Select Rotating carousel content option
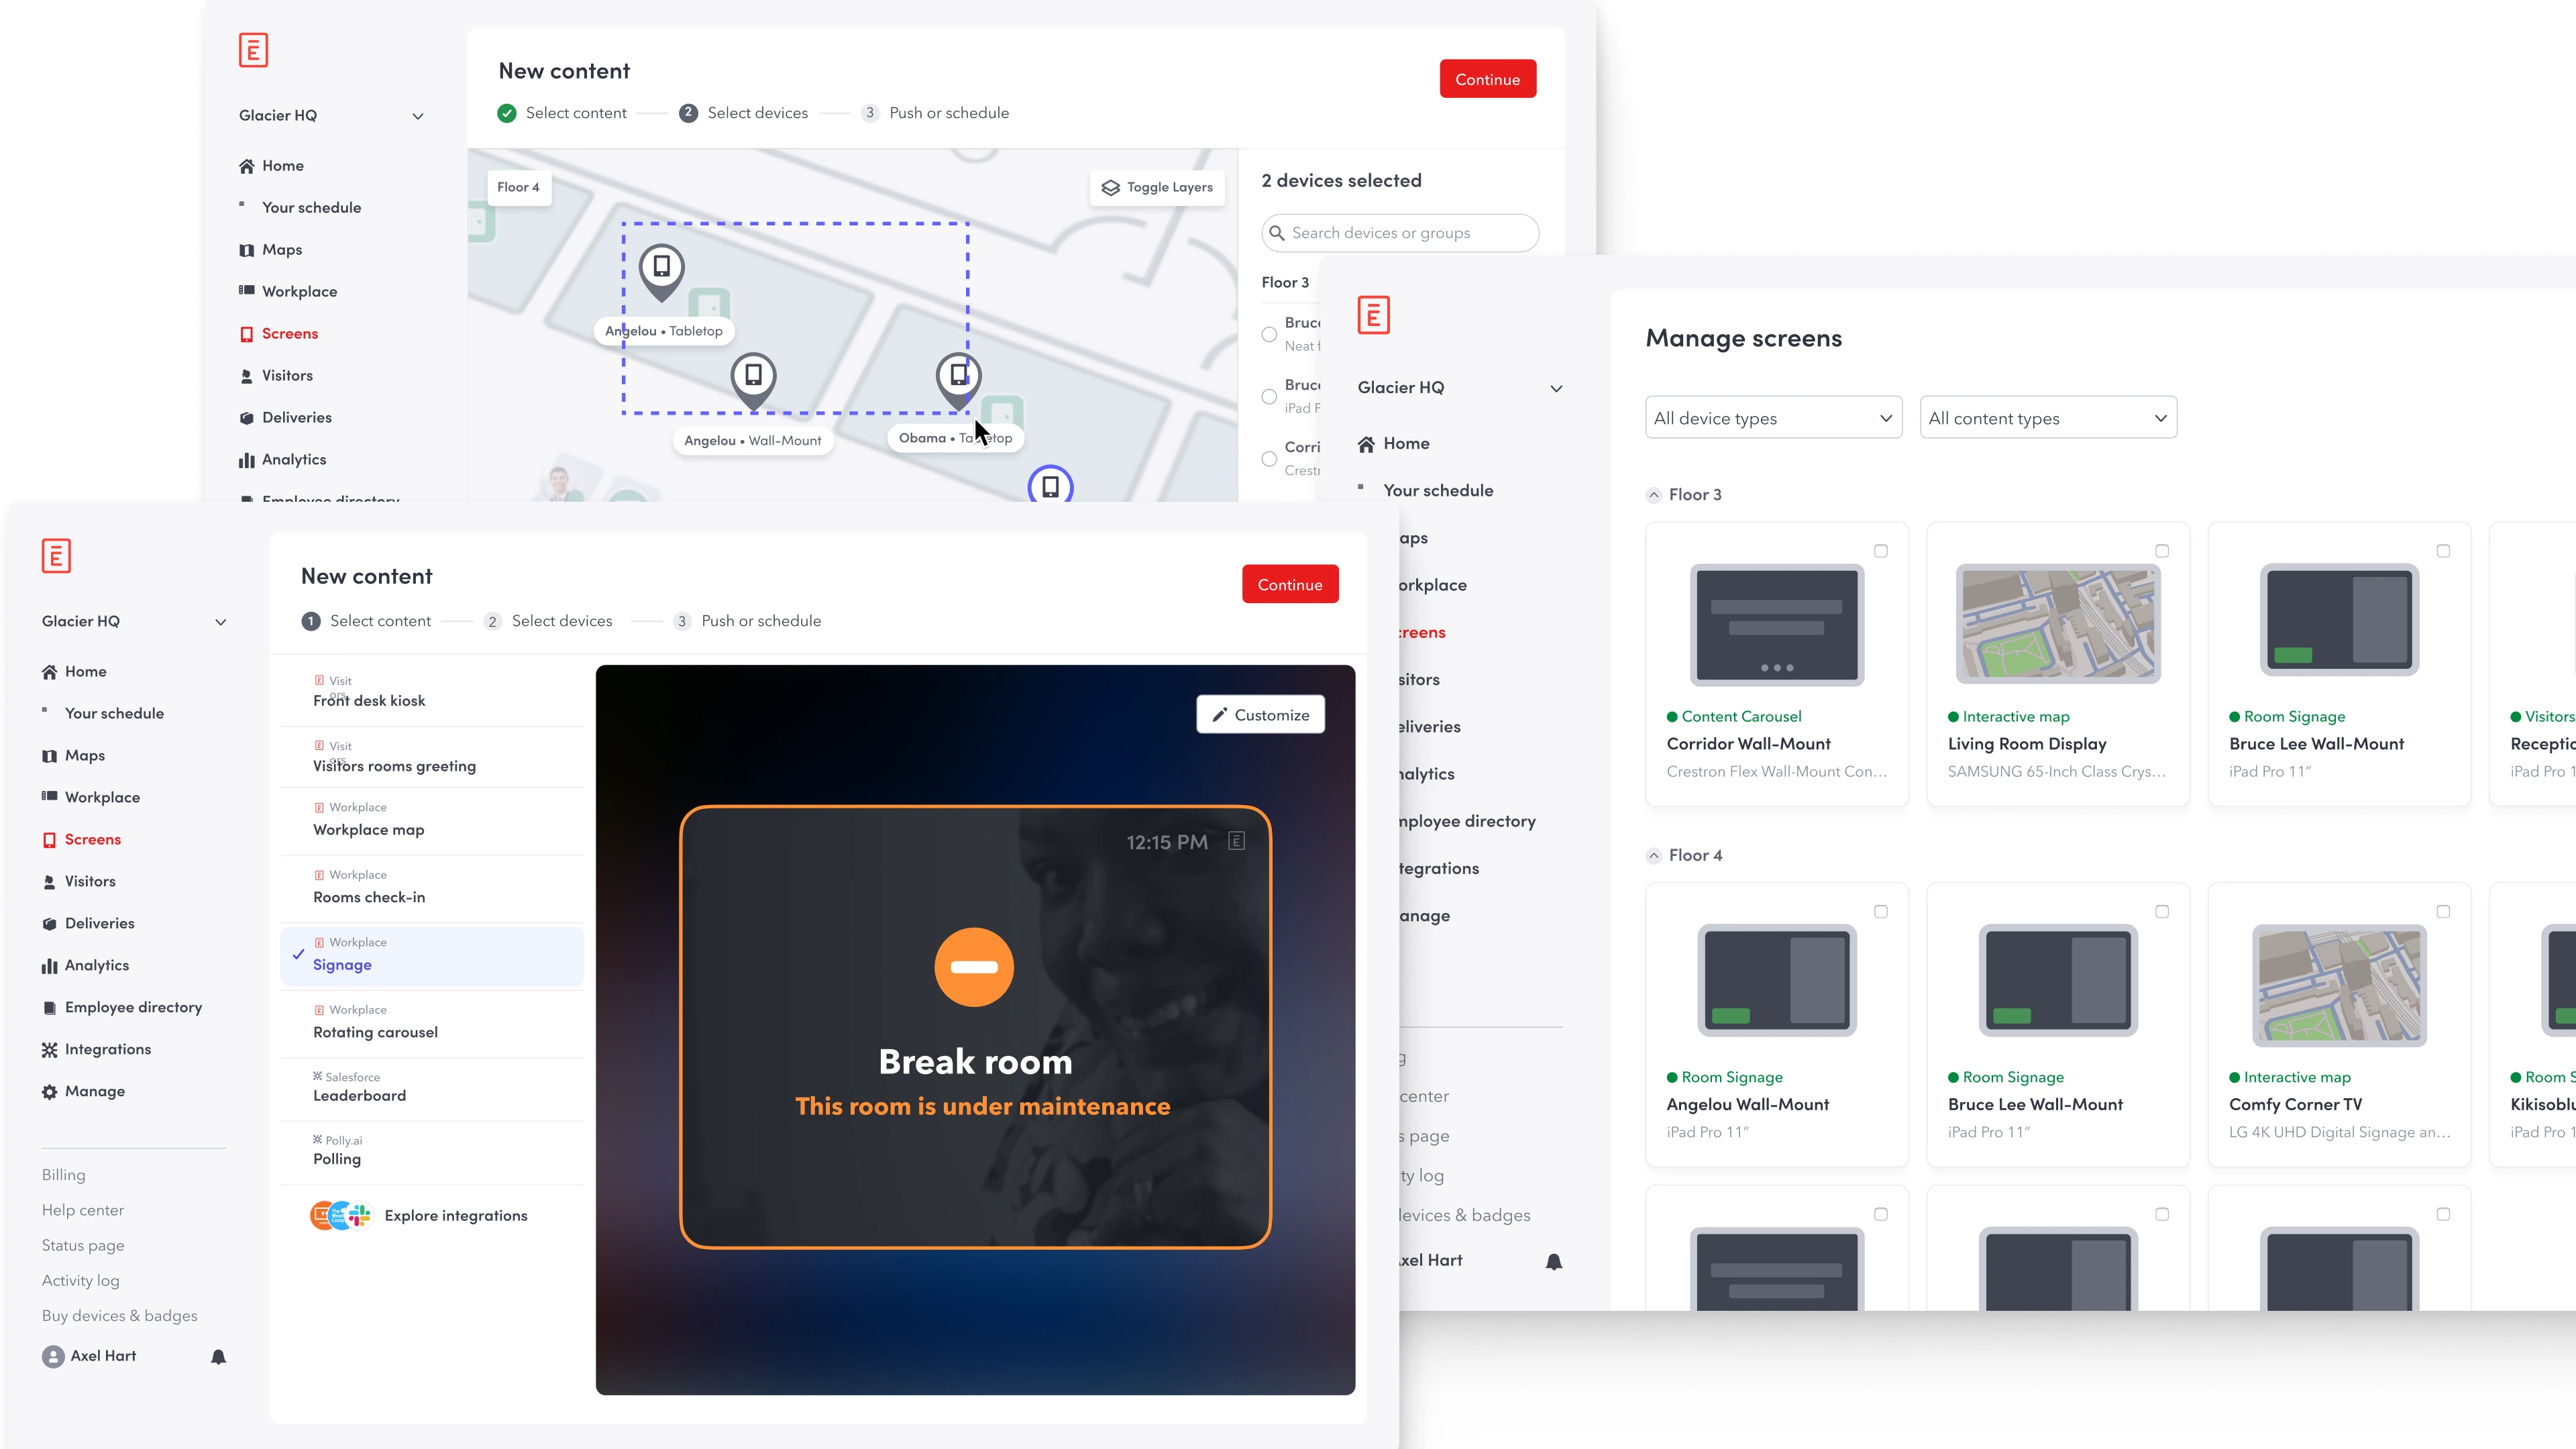Viewport: 2576px width, 1449px height. click(x=432, y=1023)
